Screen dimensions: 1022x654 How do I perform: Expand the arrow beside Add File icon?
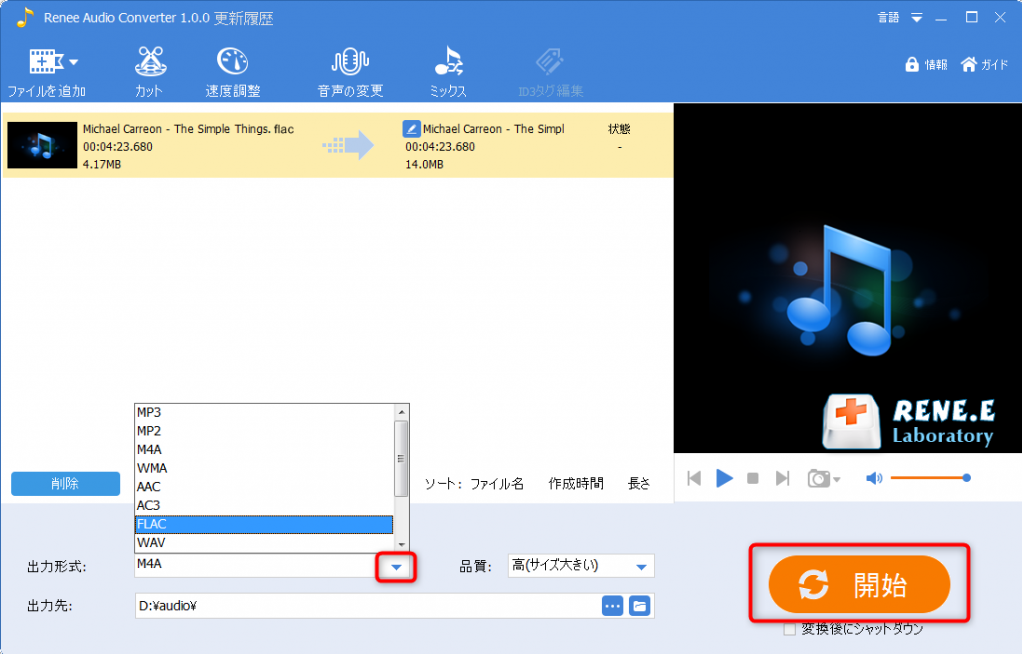coord(74,63)
